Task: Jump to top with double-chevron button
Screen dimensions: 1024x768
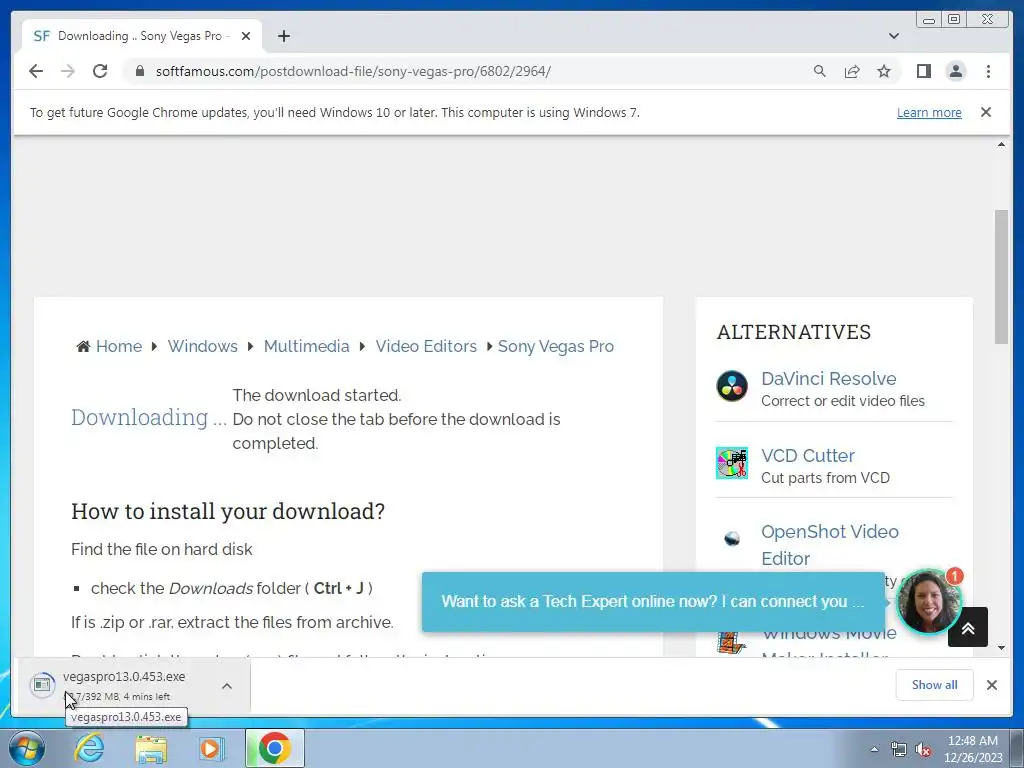Action: [x=967, y=627]
